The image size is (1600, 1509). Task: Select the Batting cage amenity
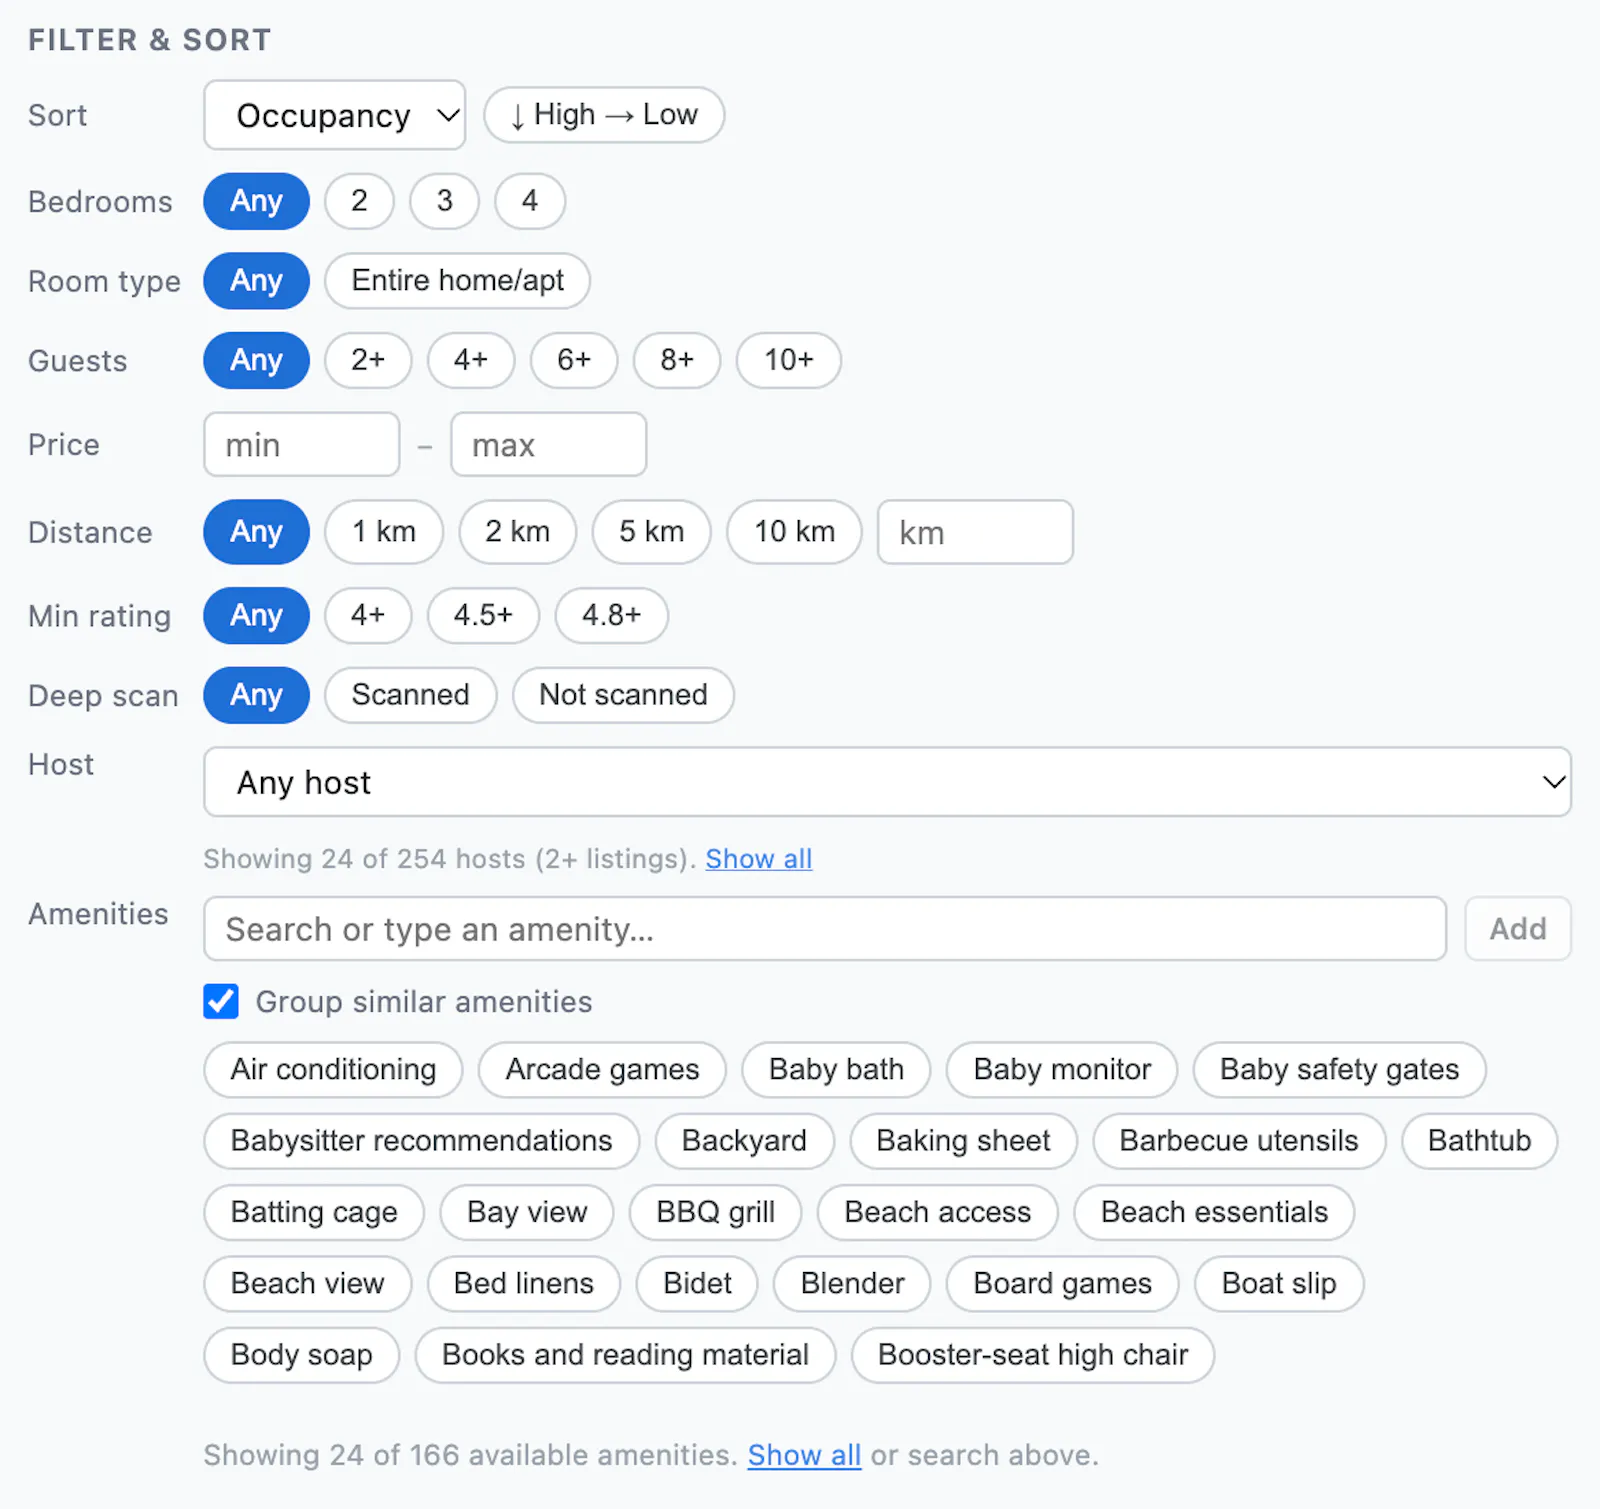click(314, 1212)
